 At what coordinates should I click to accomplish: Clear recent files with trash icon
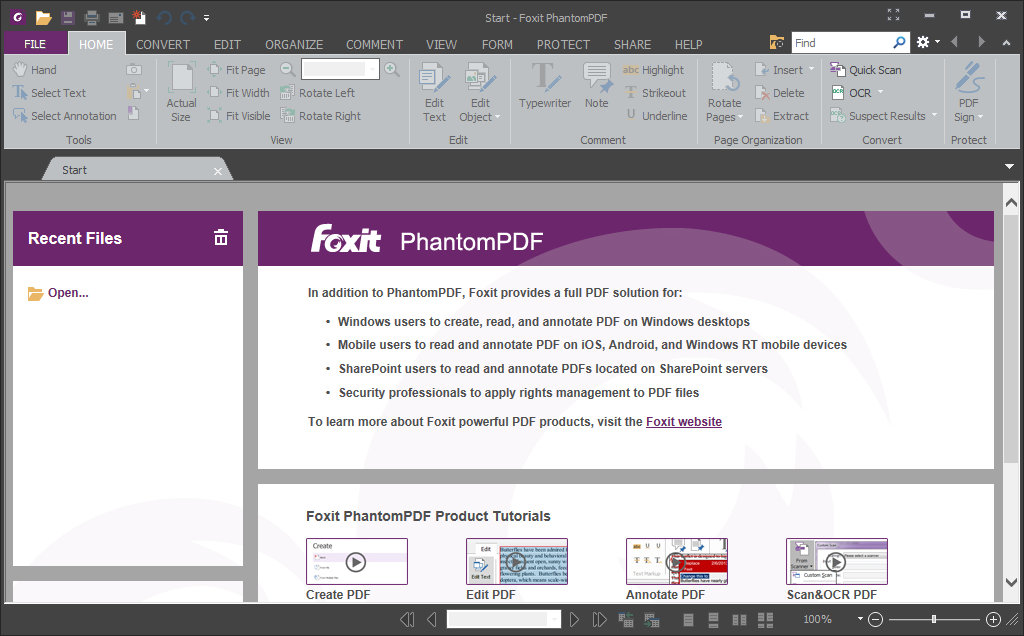pos(221,238)
